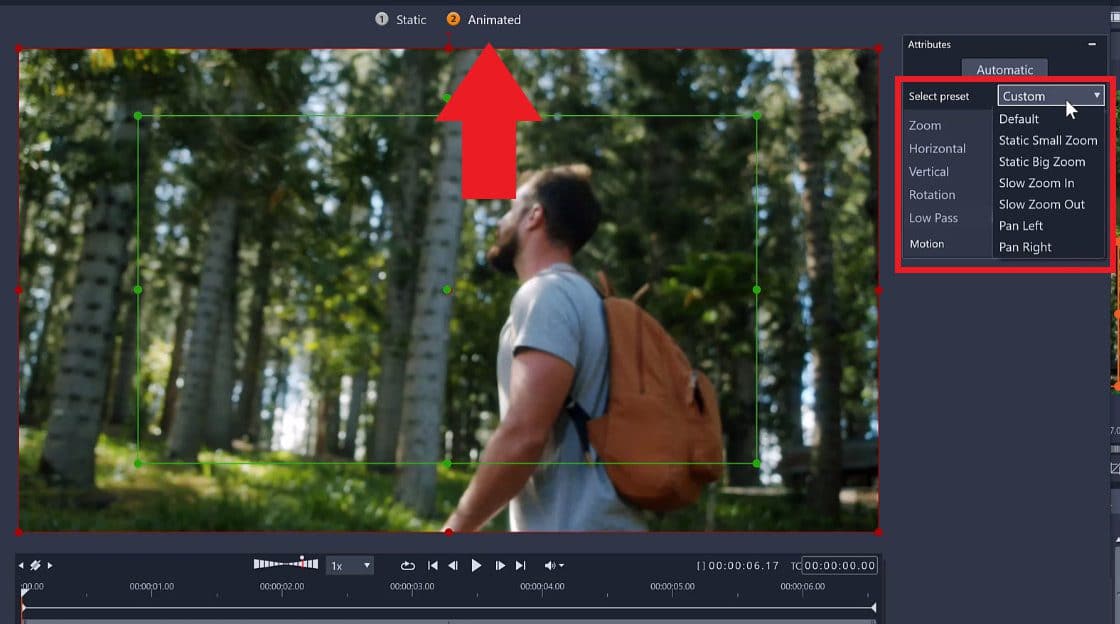Screen dimensions: 1120x624
Task: Play the video preview
Action: tap(477, 565)
